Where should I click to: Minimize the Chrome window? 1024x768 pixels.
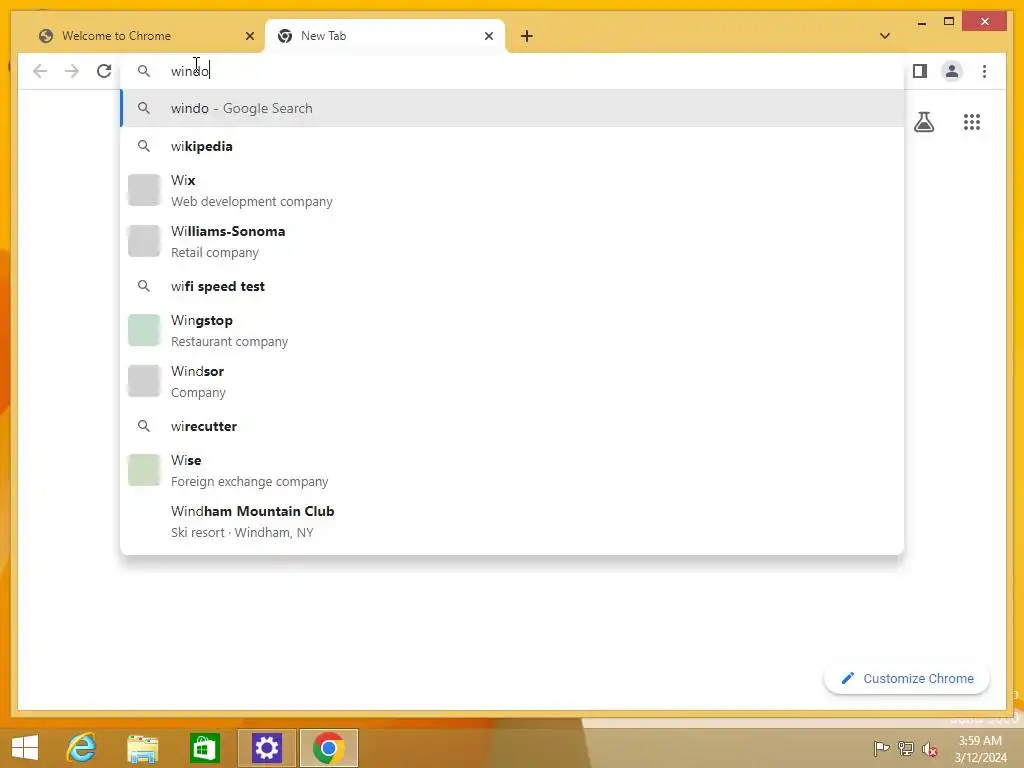coord(921,23)
